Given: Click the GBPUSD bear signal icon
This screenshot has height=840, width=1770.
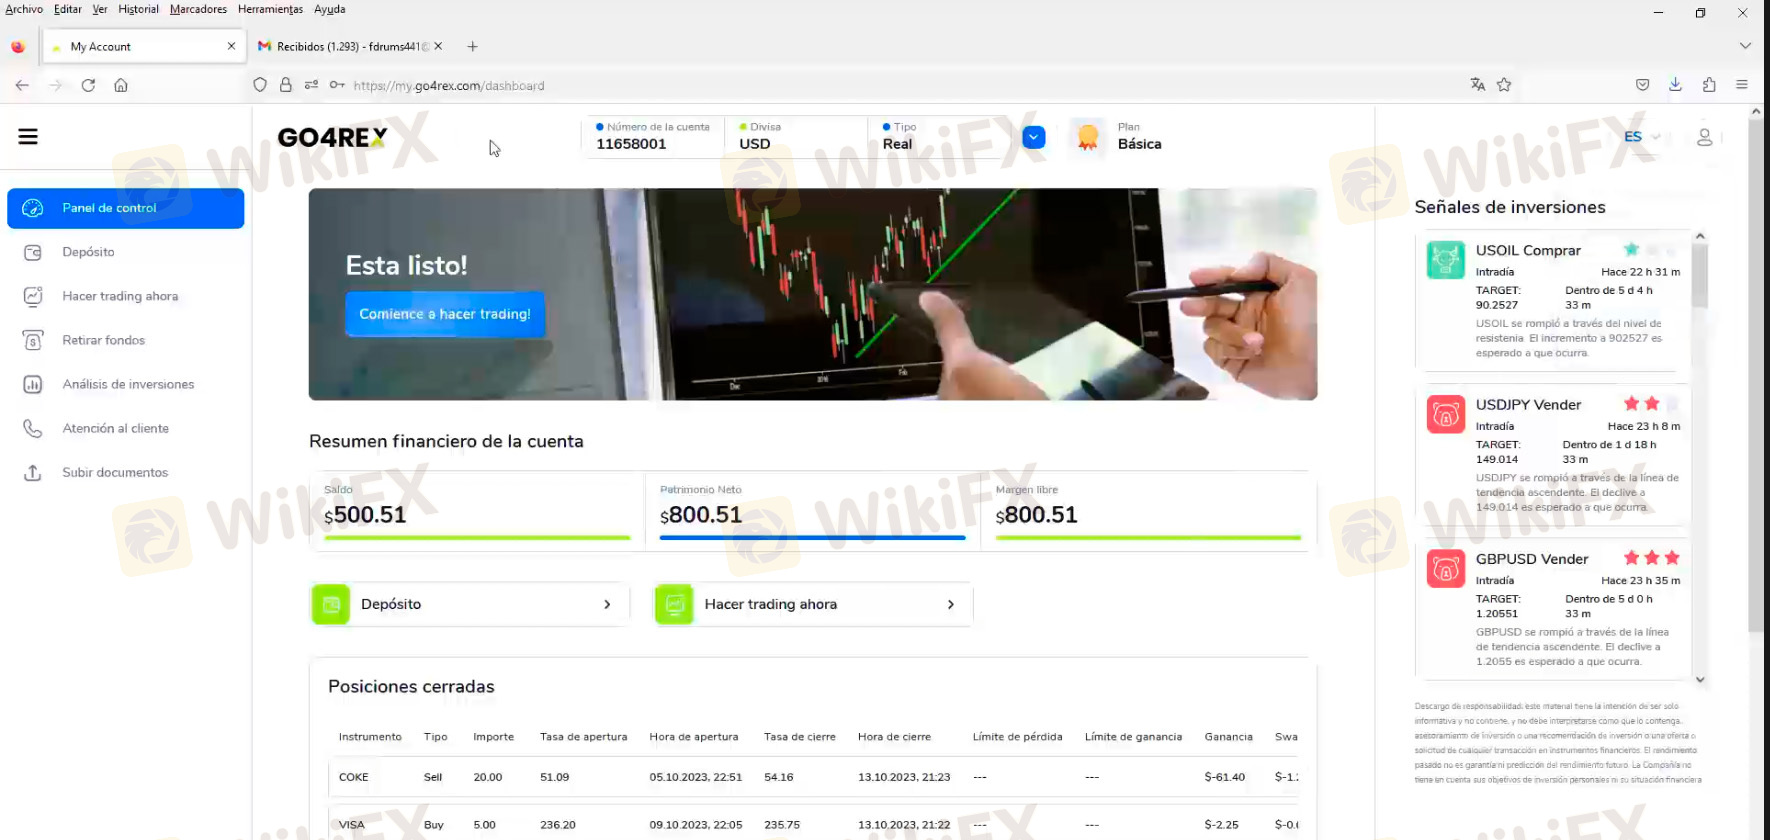Looking at the screenshot, I should [x=1445, y=568].
